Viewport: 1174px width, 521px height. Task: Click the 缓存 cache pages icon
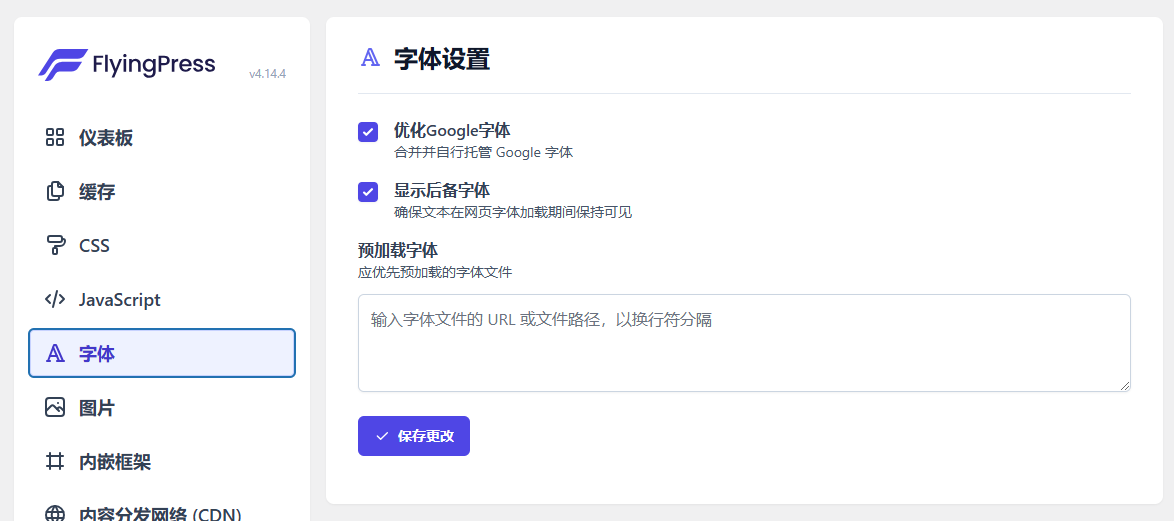55,192
